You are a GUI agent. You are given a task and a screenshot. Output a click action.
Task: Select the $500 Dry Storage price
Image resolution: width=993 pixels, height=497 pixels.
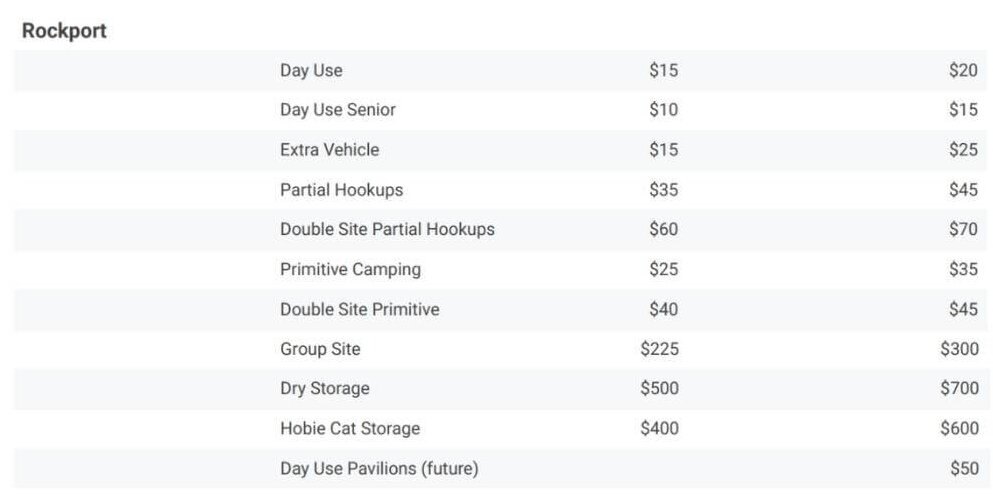click(x=659, y=388)
